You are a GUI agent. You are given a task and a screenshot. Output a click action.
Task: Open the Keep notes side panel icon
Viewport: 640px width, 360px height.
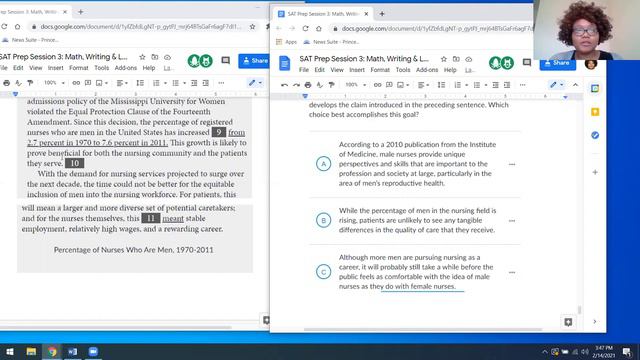click(595, 112)
